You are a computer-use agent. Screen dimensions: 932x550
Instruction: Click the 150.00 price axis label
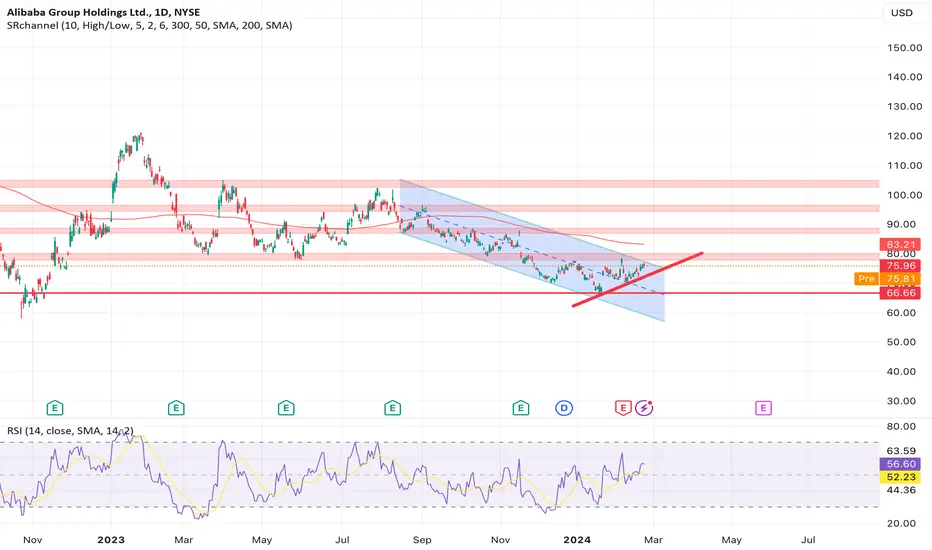(904, 48)
